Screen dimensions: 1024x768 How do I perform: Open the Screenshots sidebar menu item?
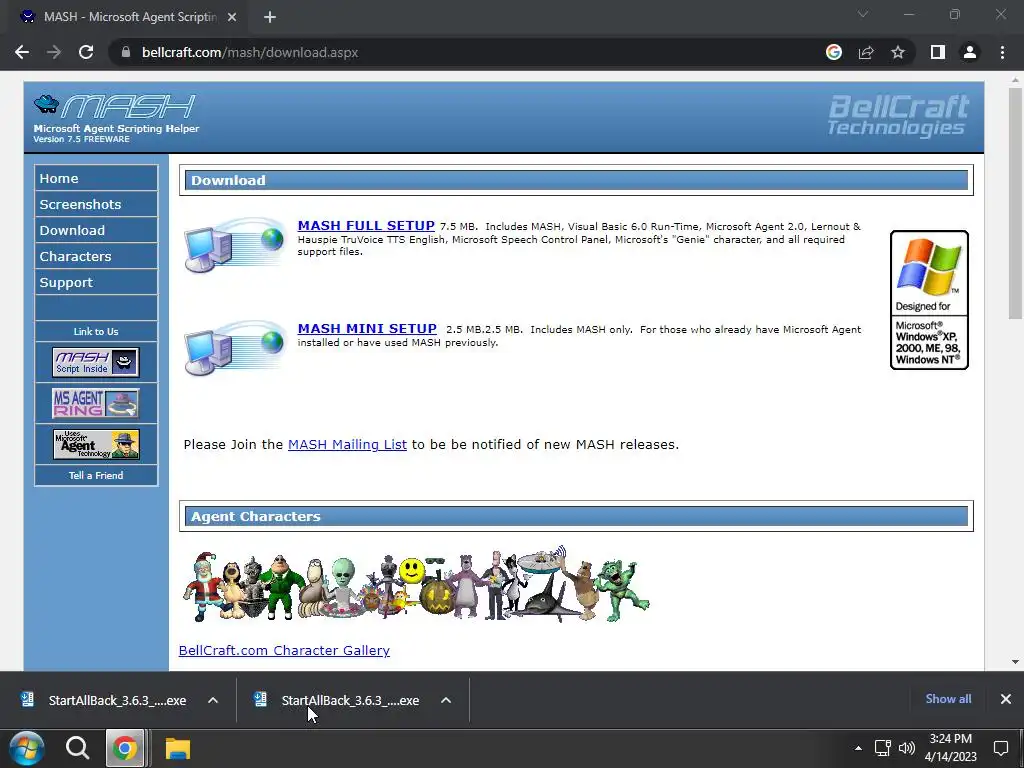click(x=96, y=204)
